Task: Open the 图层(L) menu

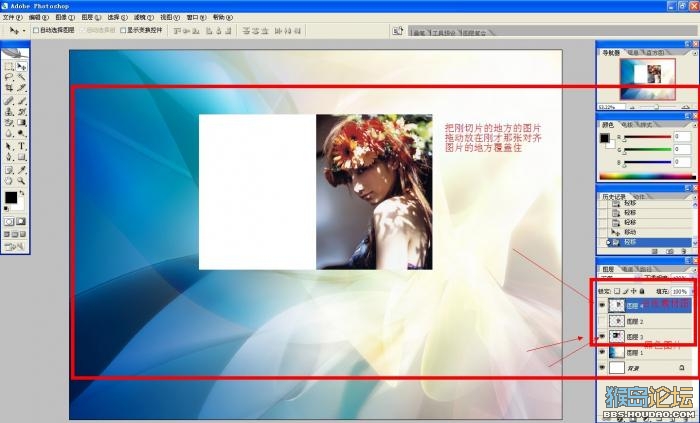Action: (91, 17)
